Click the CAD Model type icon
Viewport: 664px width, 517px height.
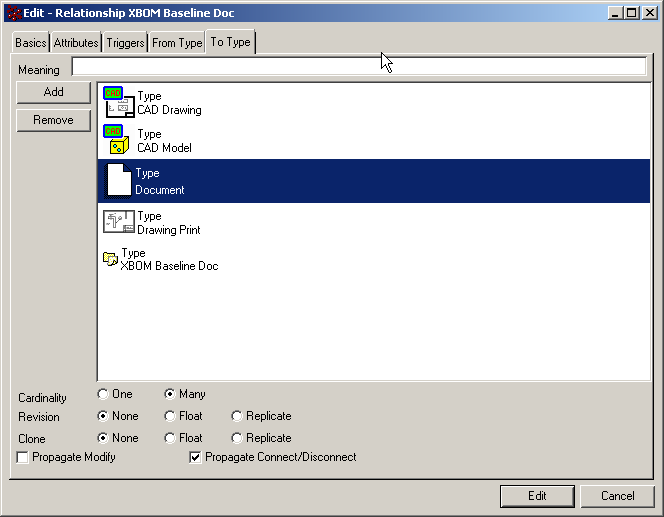118,141
